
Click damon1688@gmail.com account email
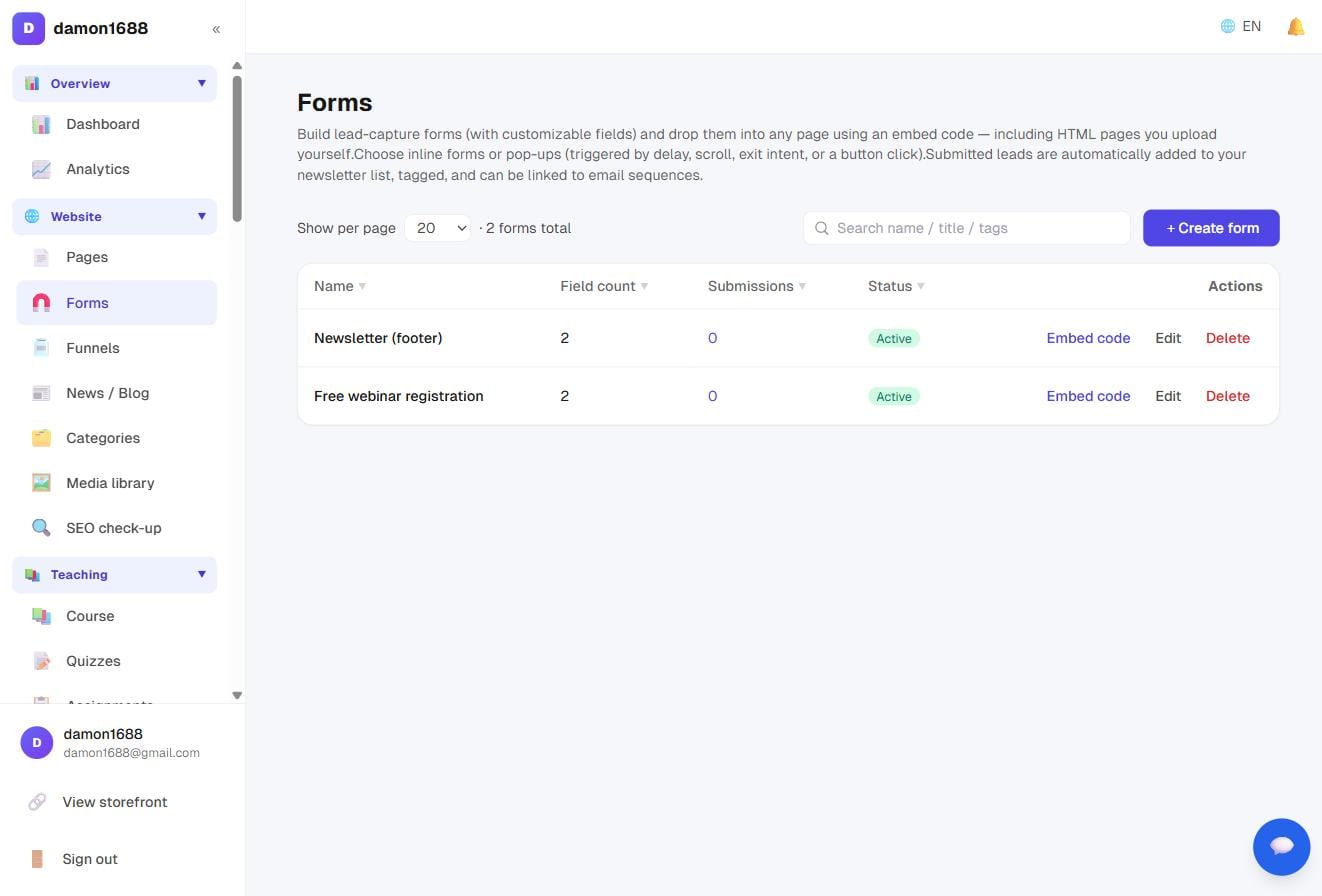click(x=132, y=753)
